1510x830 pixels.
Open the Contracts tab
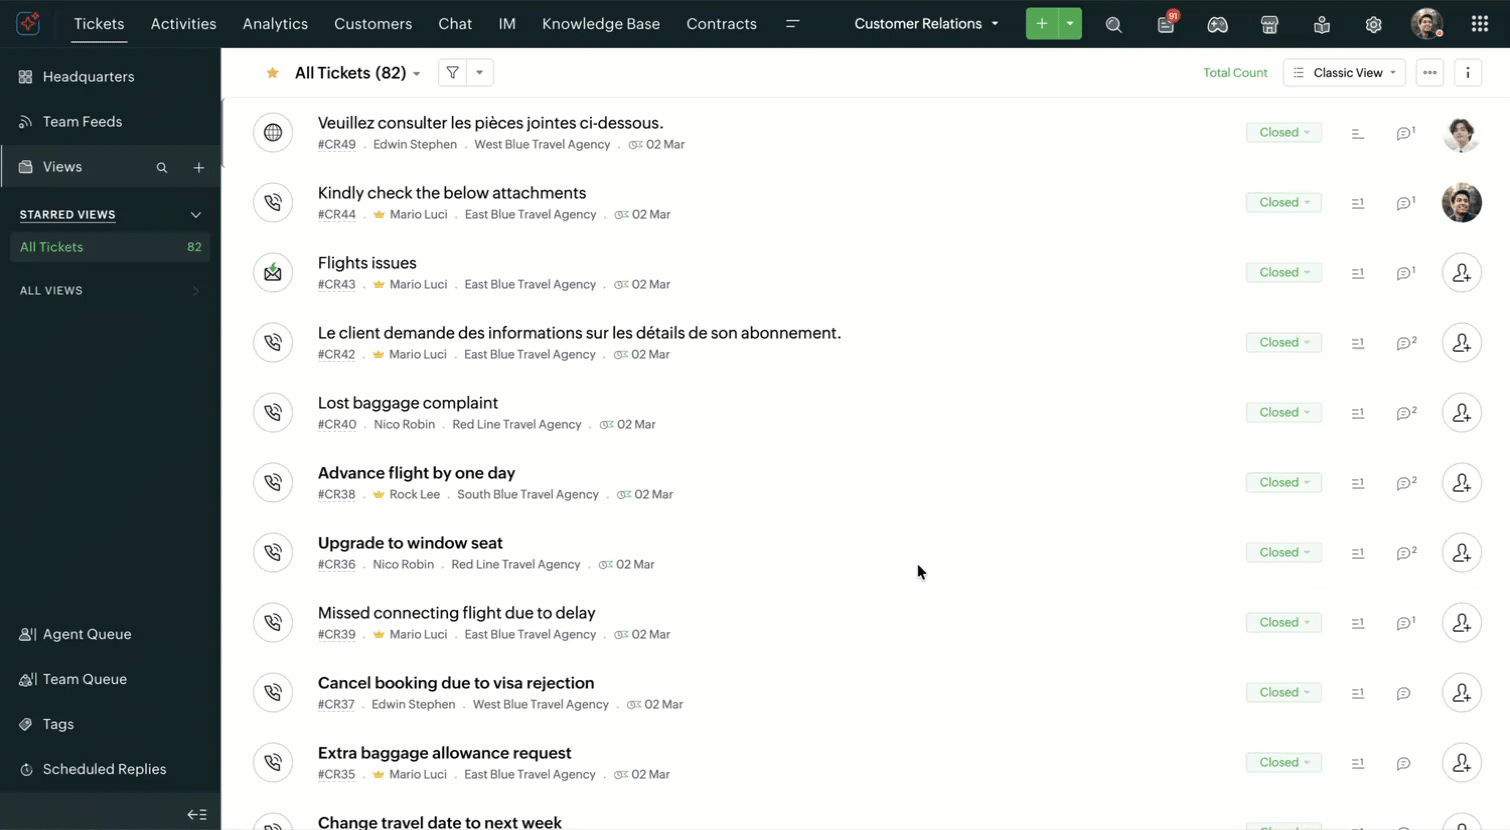pos(721,24)
